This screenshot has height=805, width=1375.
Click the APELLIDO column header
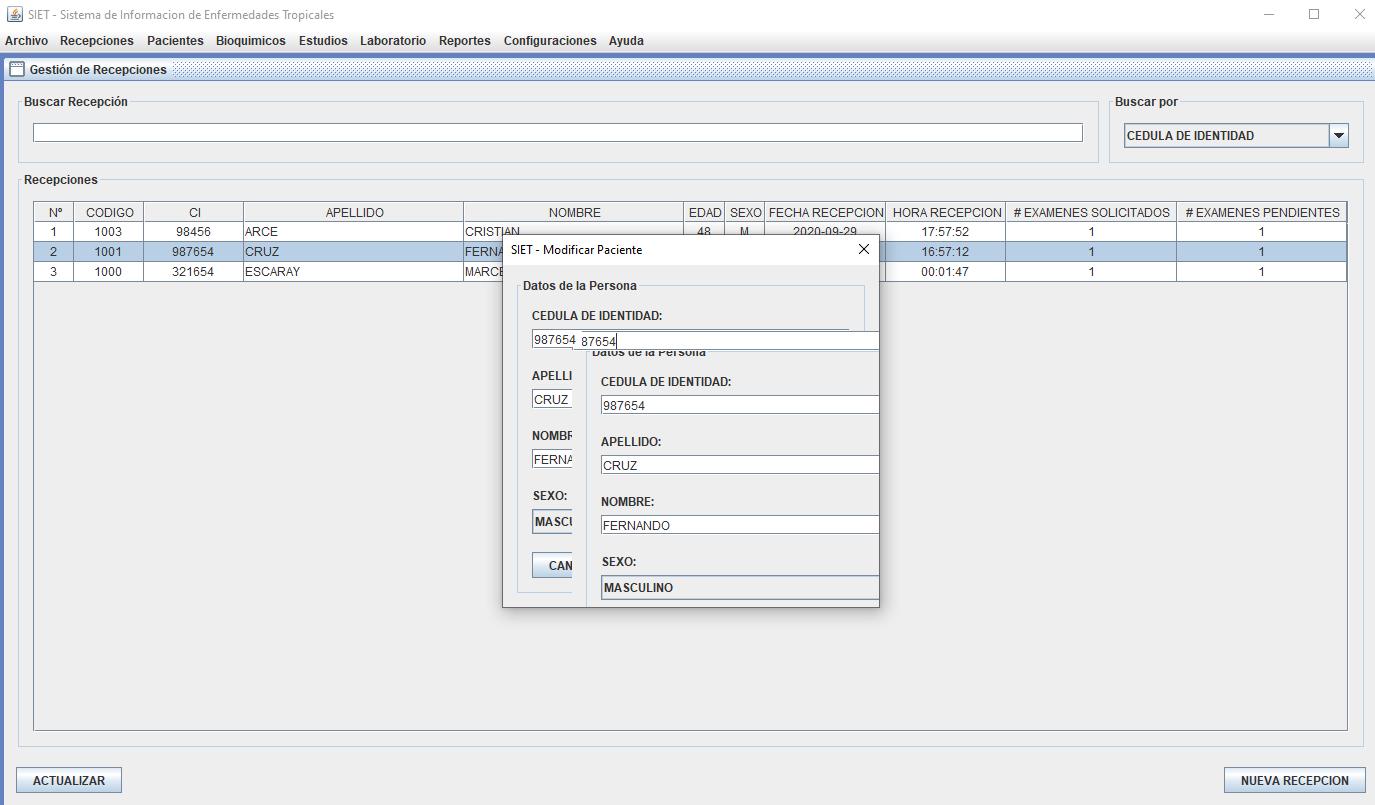point(354,212)
